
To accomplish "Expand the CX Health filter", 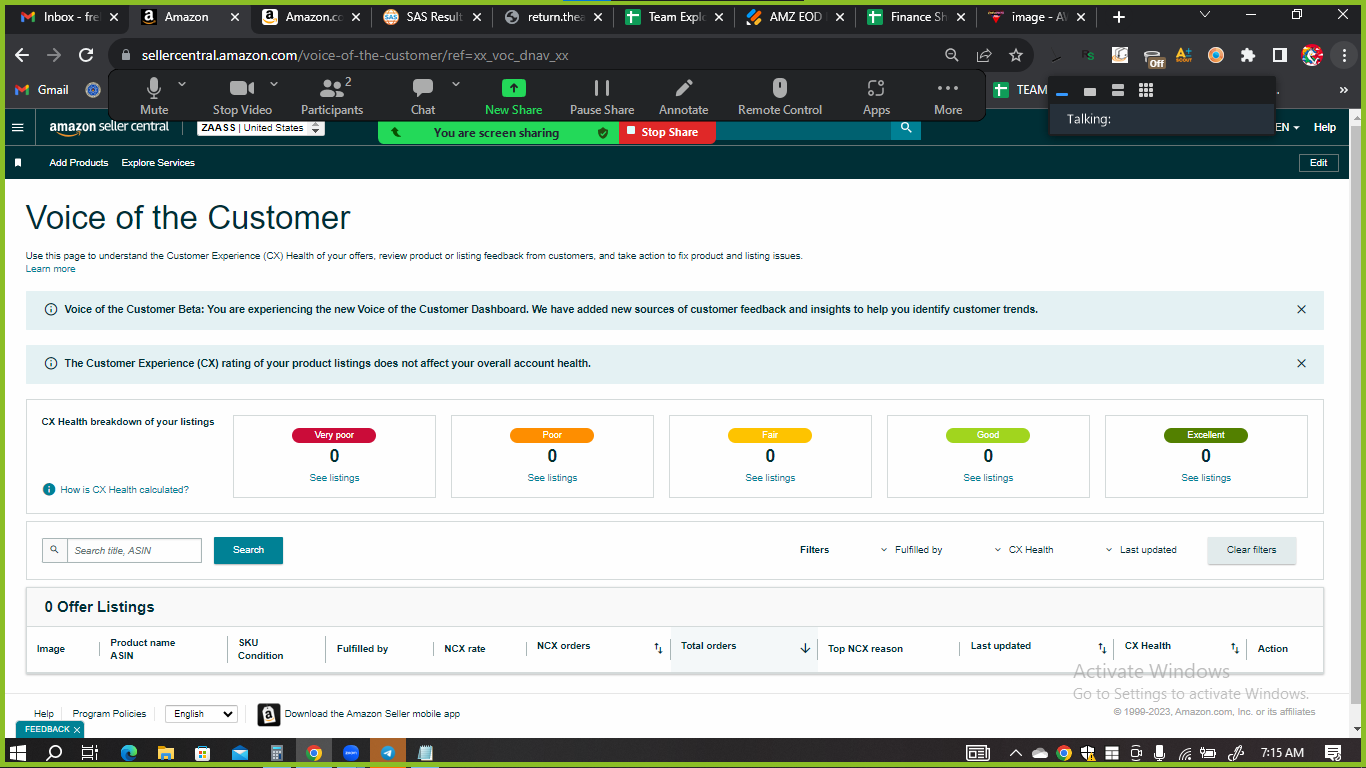I will tap(1024, 550).
